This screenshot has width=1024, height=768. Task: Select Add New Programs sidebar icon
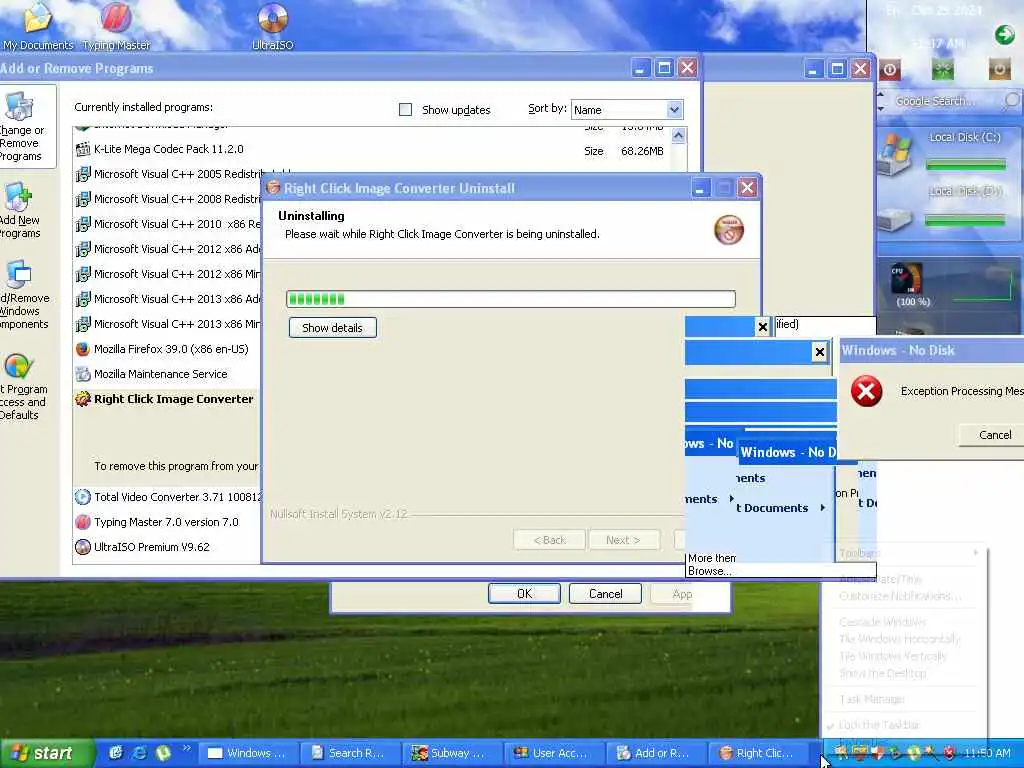[x=18, y=197]
